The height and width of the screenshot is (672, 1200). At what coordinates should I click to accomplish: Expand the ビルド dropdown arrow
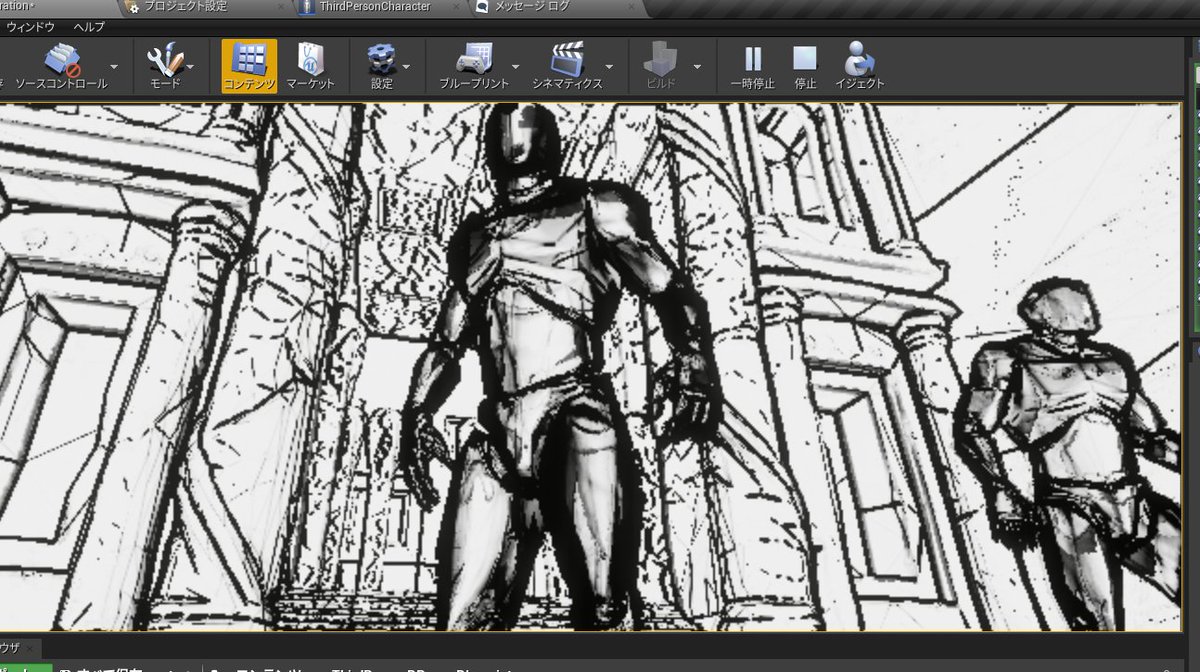click(697, 67)
